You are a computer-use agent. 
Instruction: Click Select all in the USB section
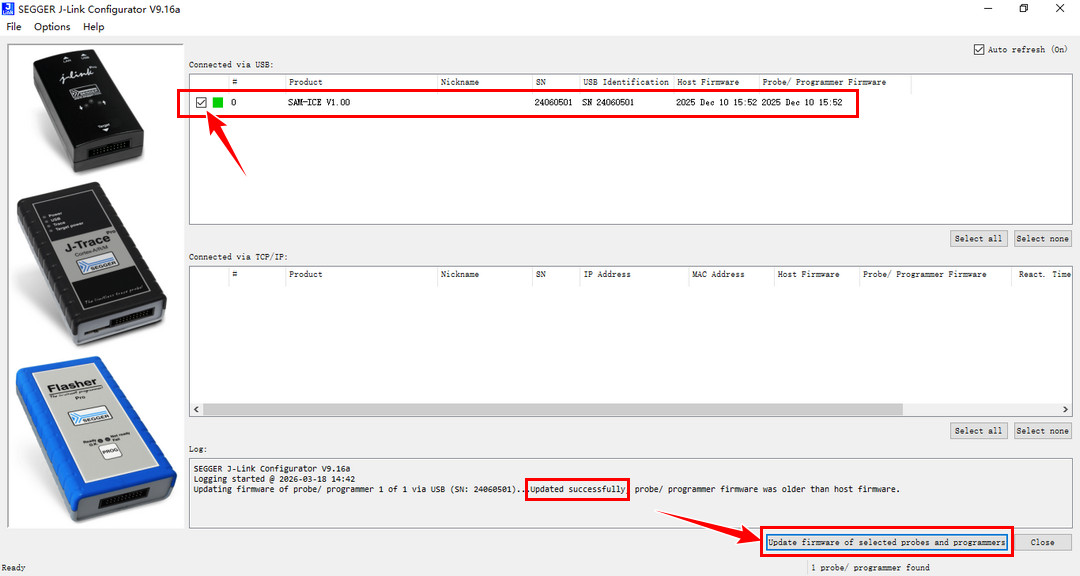[978, 238]
